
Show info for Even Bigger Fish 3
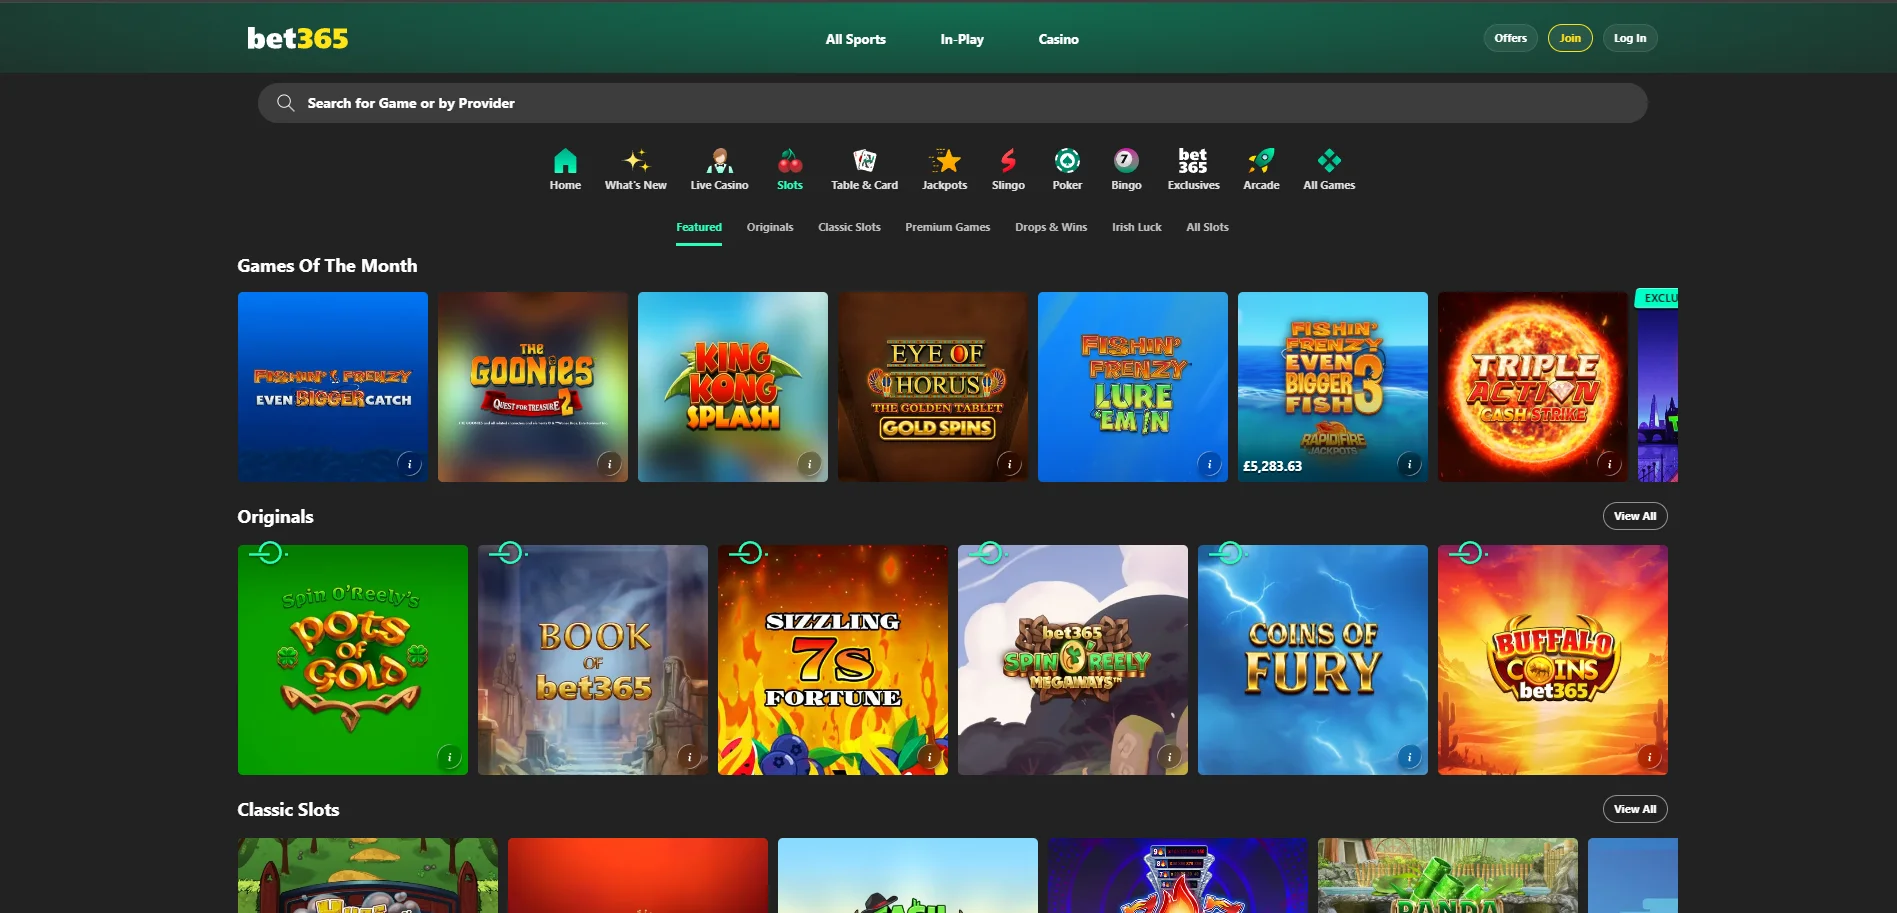[1409, 464]
